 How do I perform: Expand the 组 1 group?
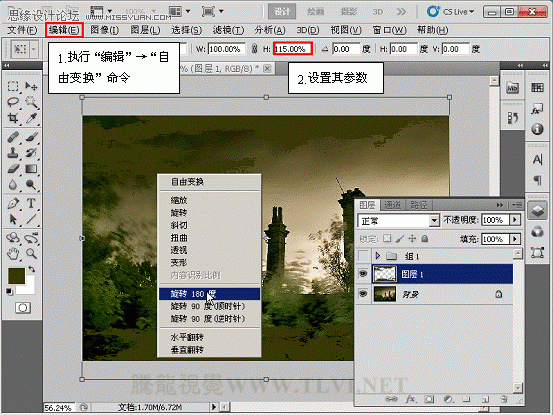(x=378, y=256)
